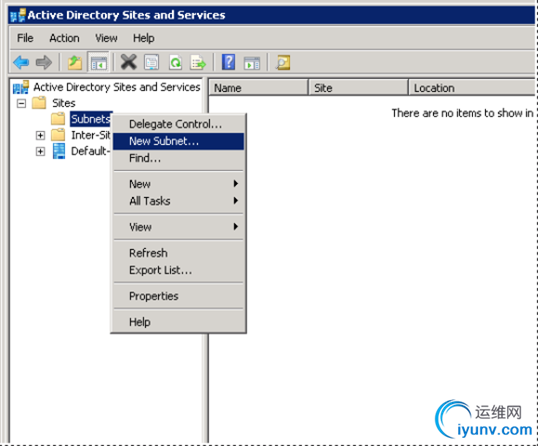Choose Find from the context menu
Screen dimensions: 538x446
pos(178,158)
